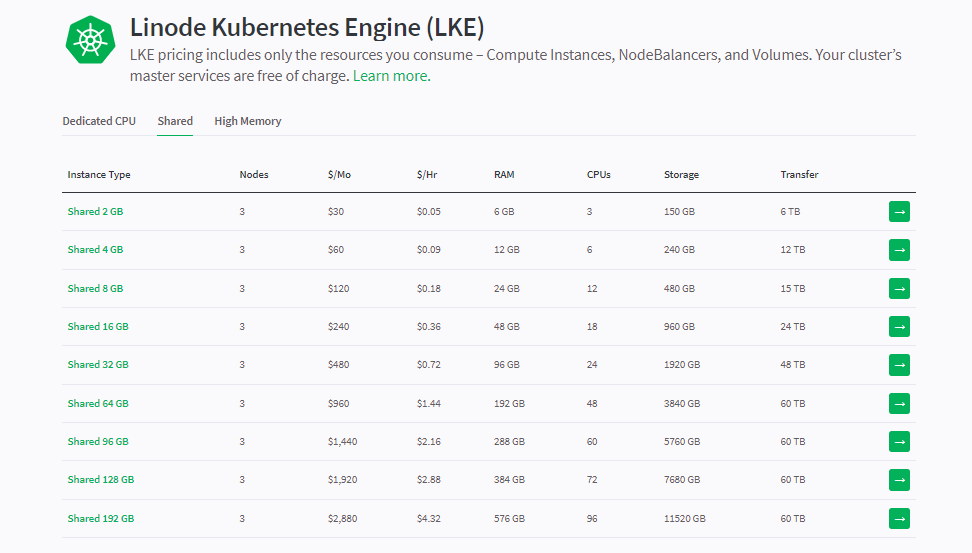The image size is (972, 553).
Task: Click the green Kubernetes helm logo icon
Action: [x=91, y=40]
